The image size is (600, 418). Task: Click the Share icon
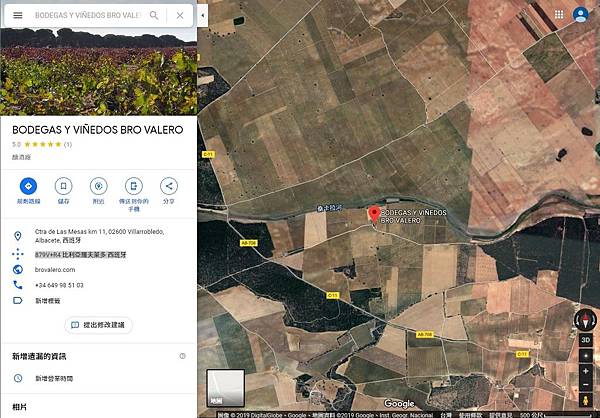pyautogui.click(x=169, y=186)
